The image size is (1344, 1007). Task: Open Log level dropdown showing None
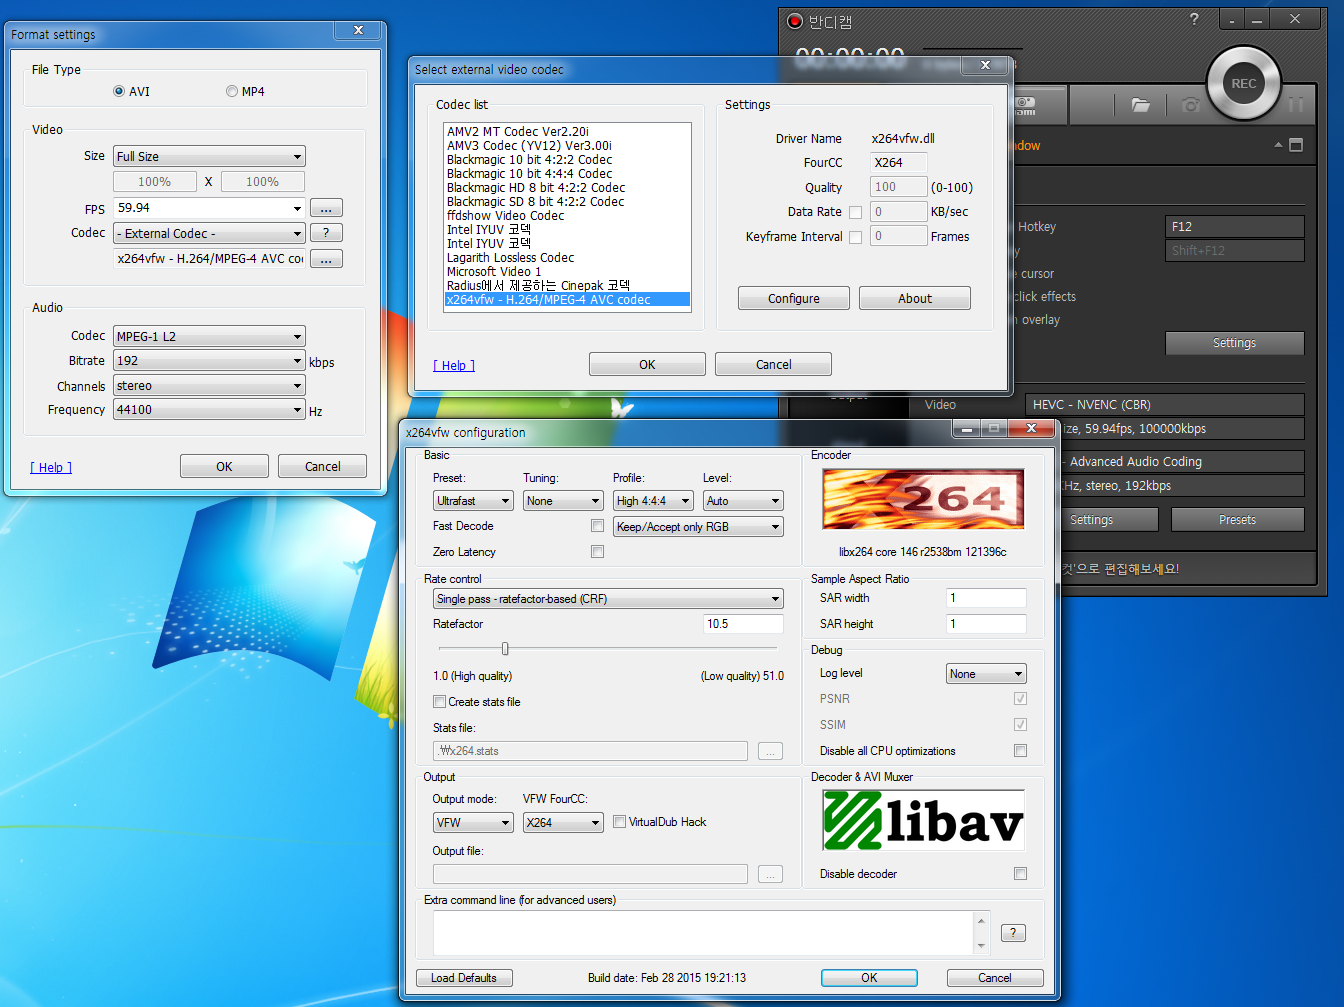[x=986, y=674]
